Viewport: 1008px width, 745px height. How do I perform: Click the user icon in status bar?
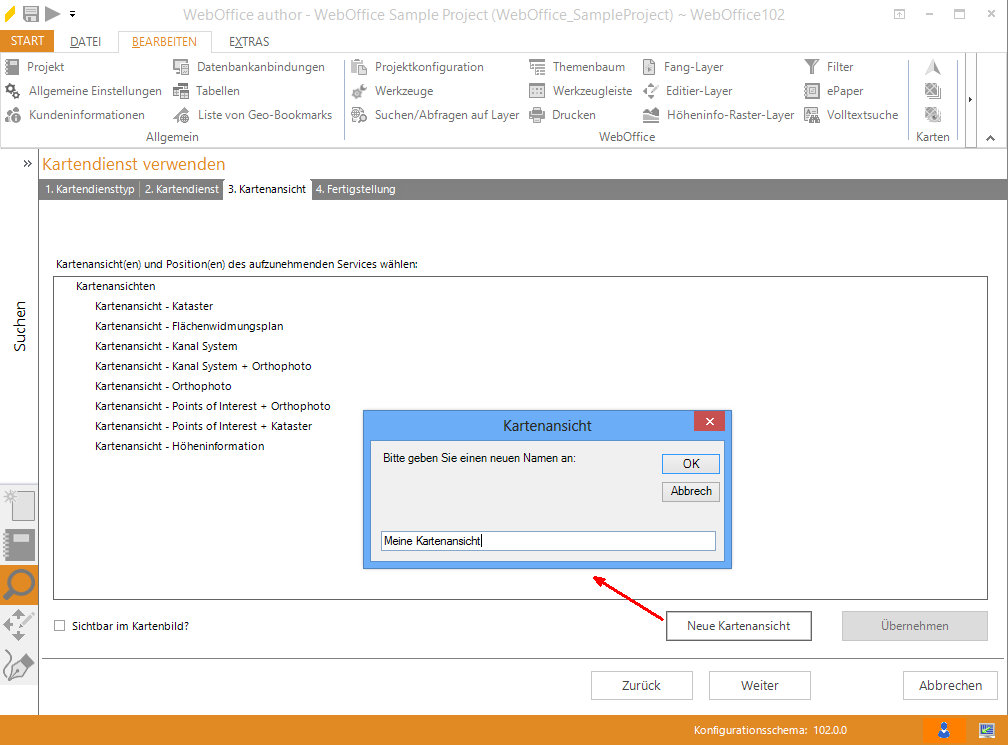click(943, 730)
